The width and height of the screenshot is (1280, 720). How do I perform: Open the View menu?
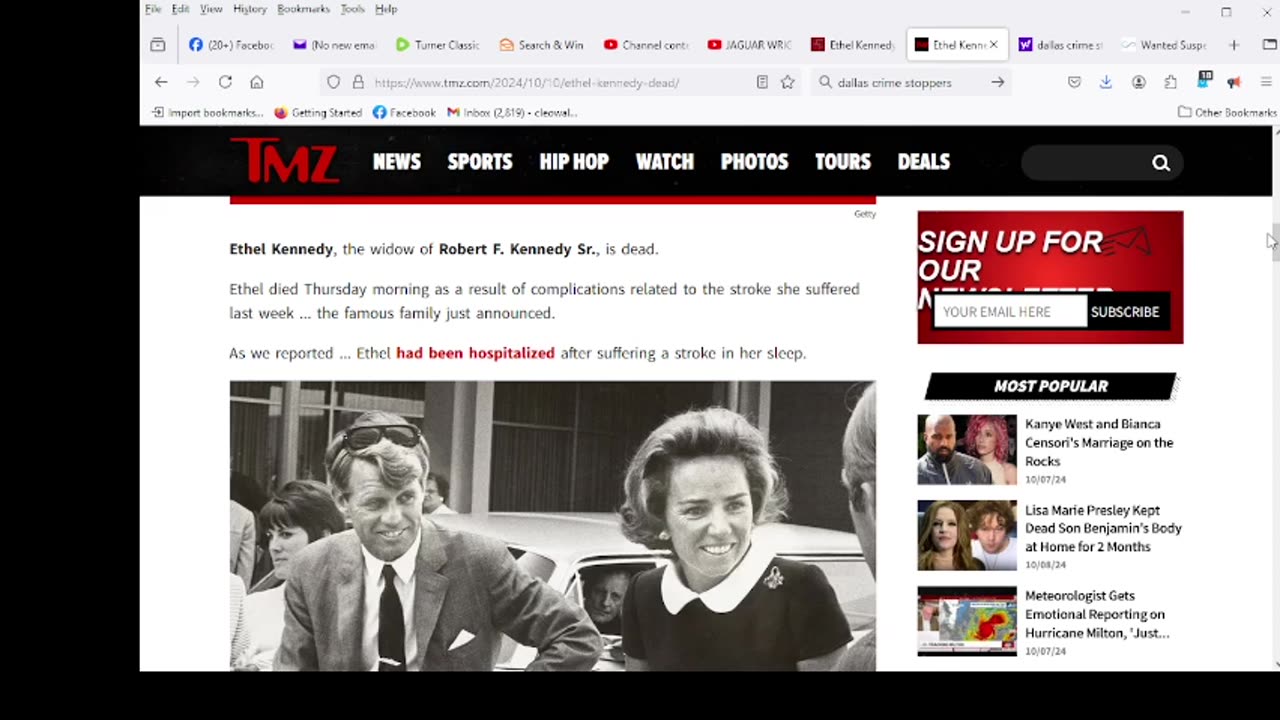(211, 9)
